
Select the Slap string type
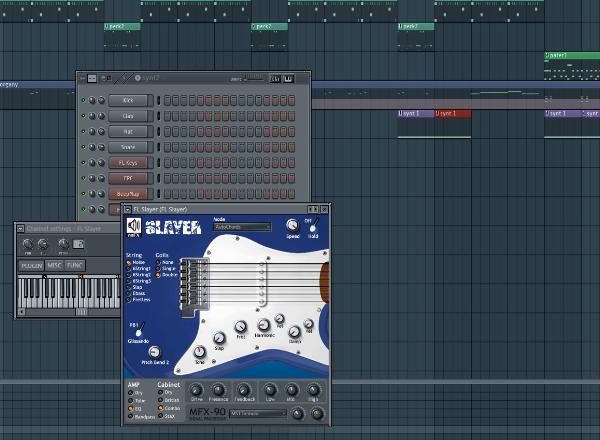tap(135, 287)
